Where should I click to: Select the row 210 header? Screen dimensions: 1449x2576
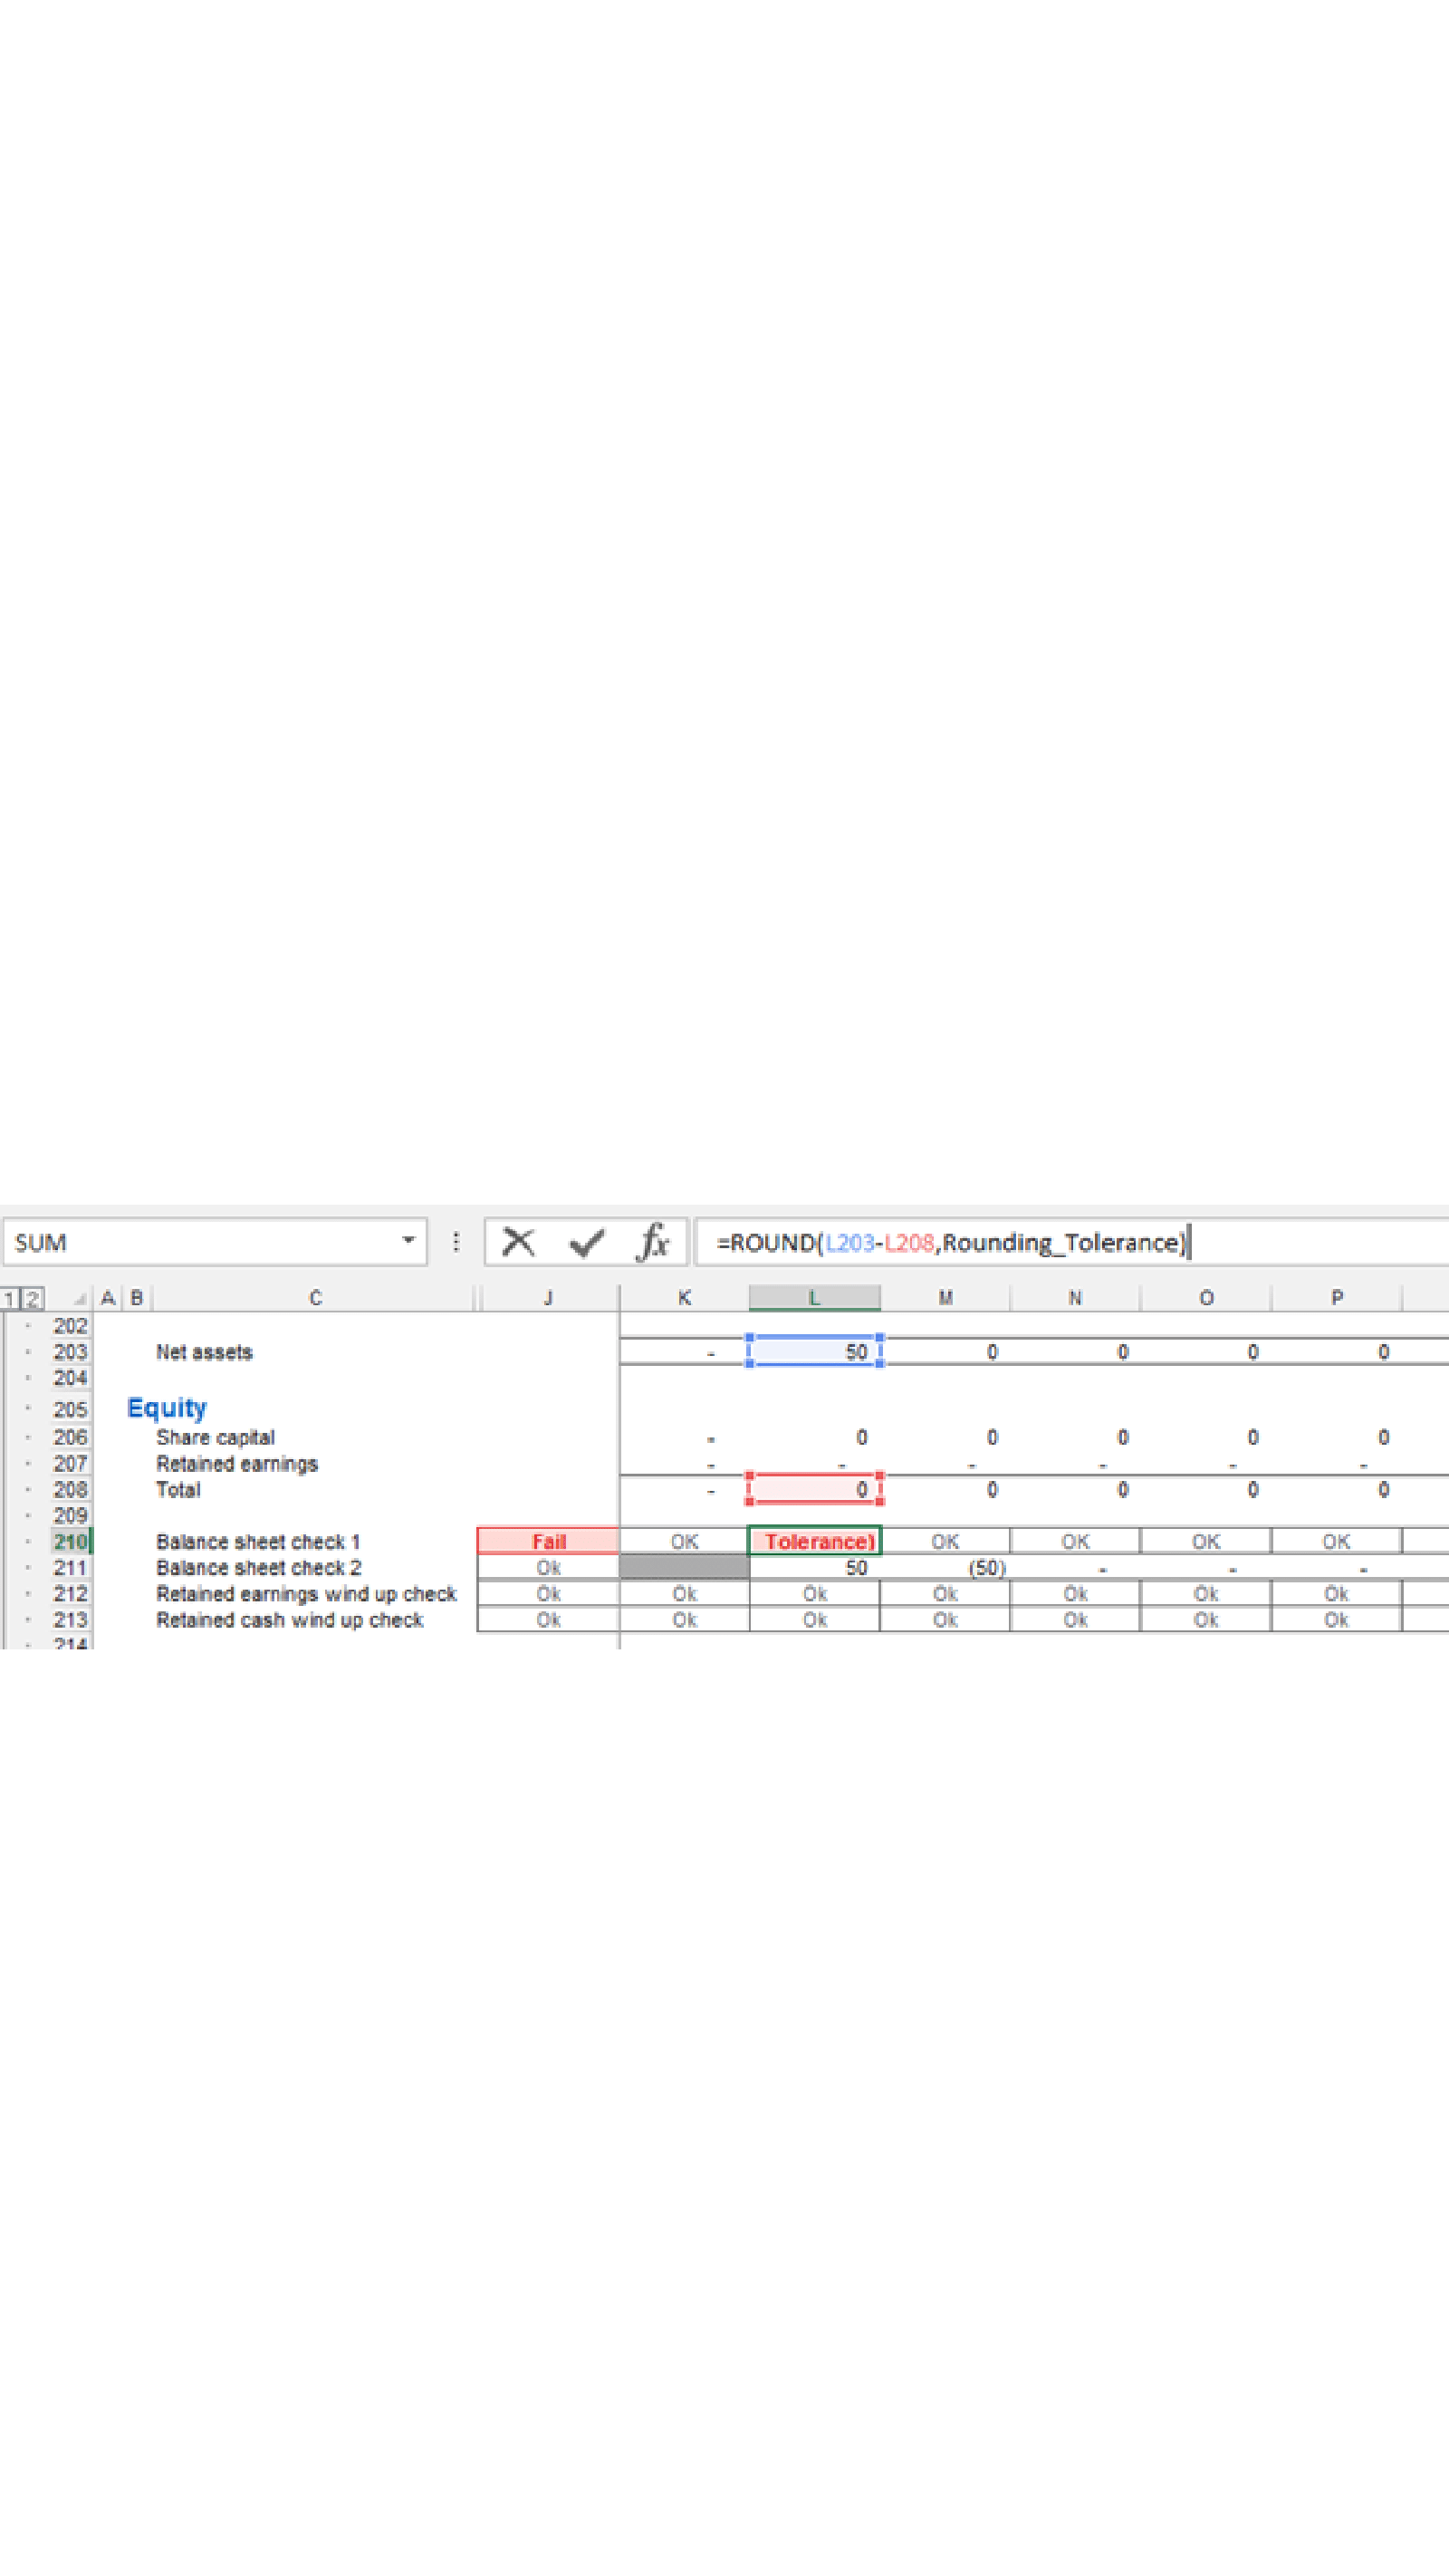tap(70, 1541)
